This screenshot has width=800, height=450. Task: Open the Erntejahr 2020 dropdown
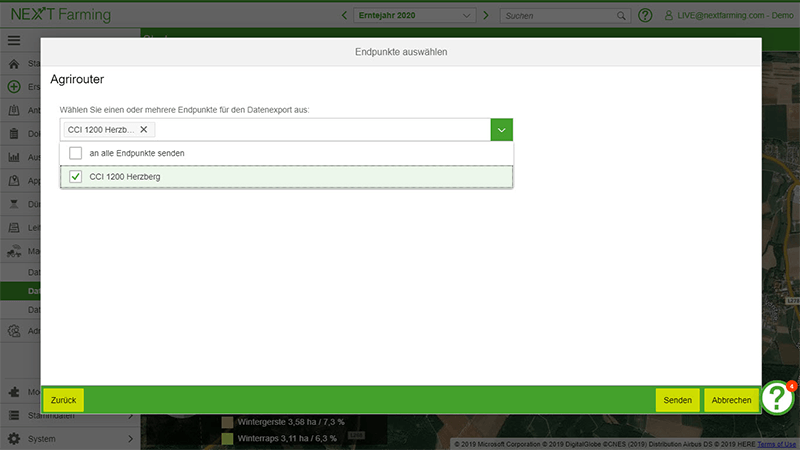pyautogui.click(x=414, y=15)
